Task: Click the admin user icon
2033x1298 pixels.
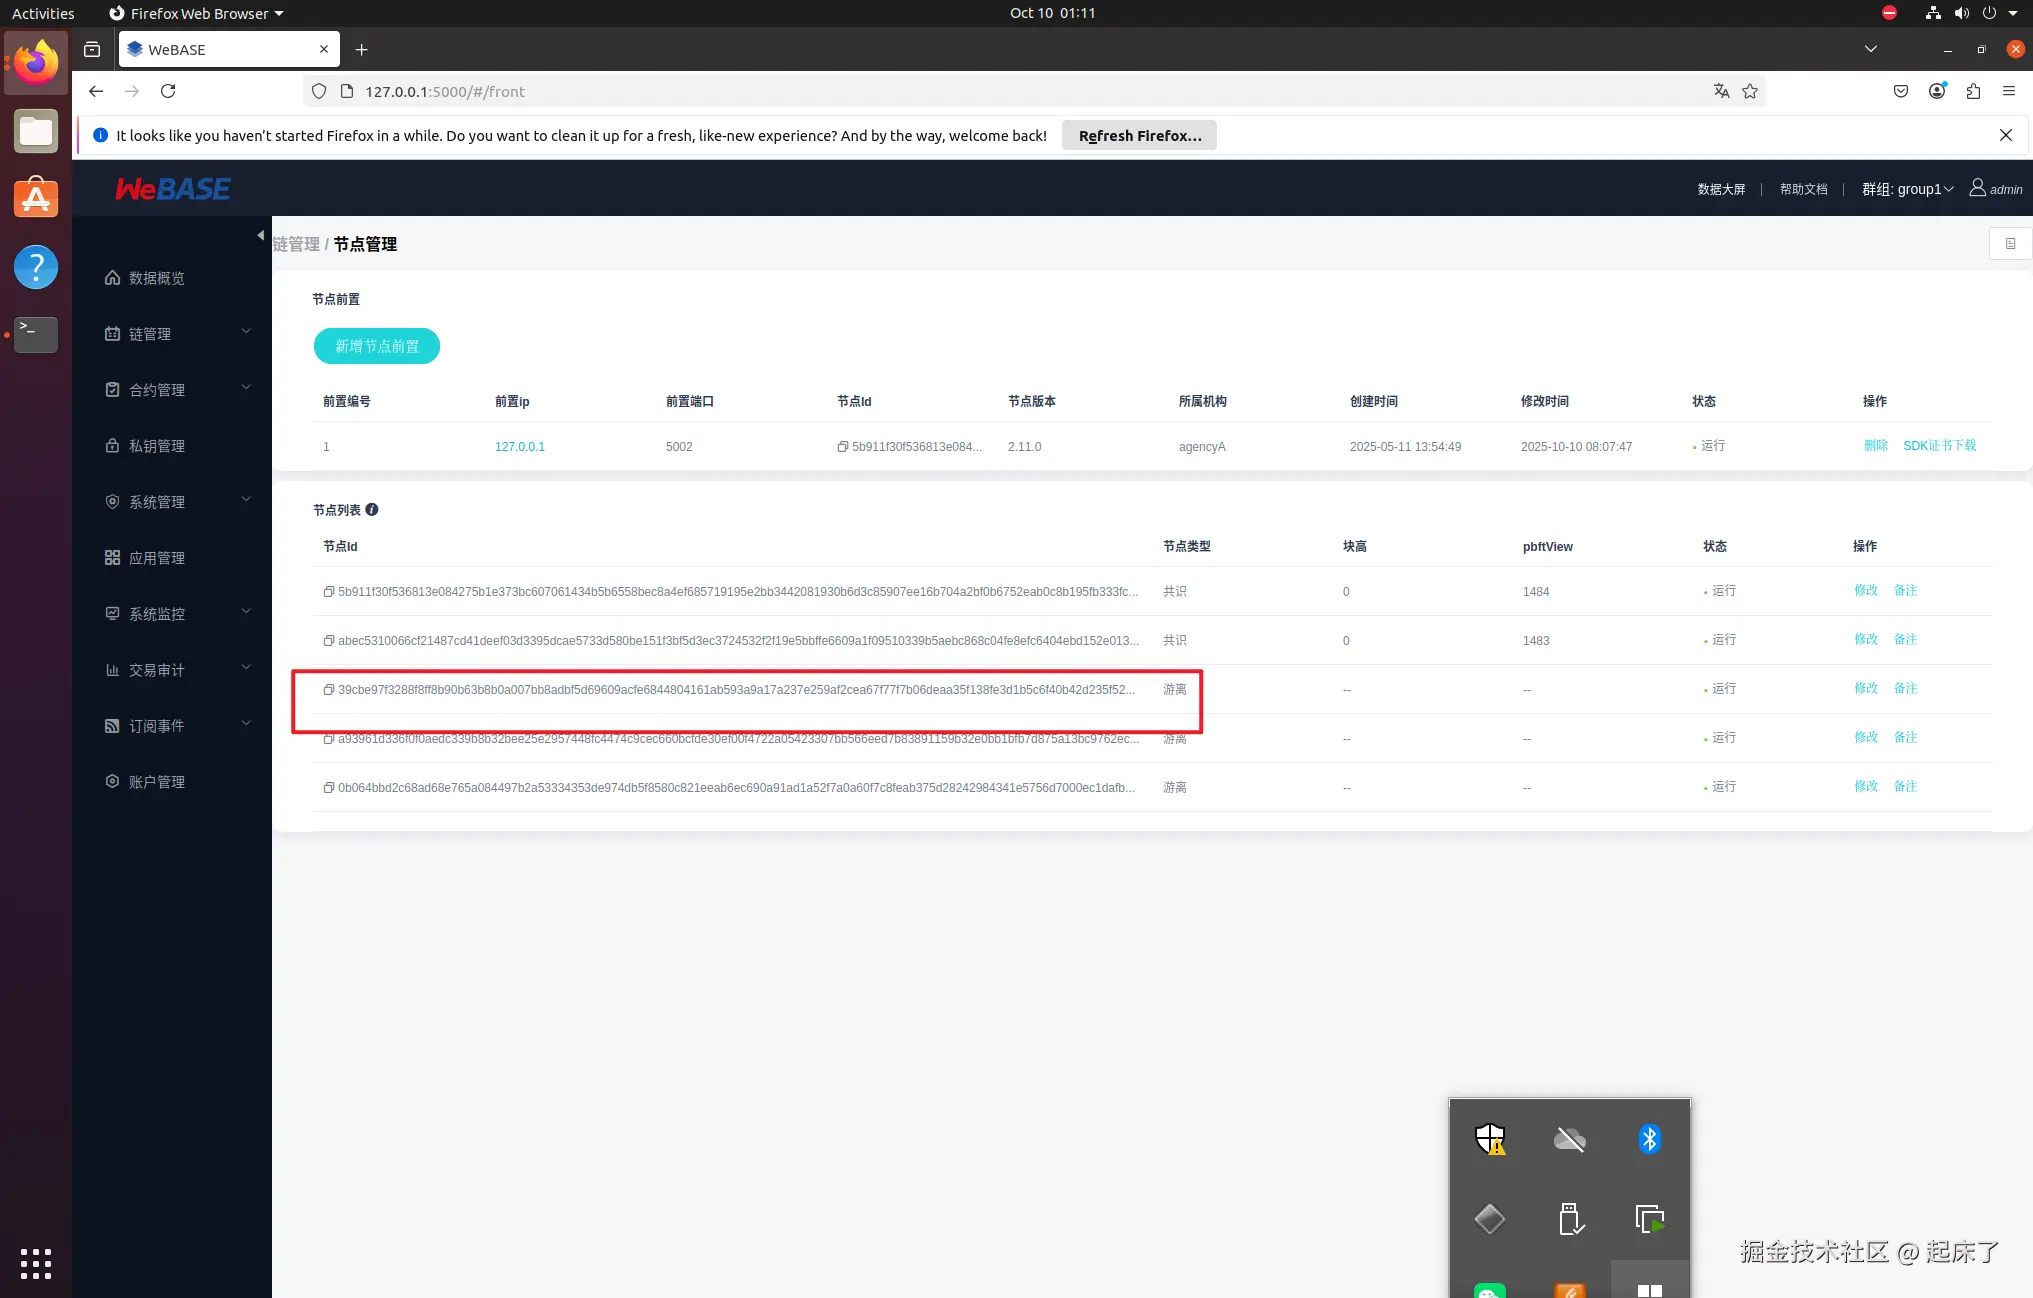Action: 1977,188
